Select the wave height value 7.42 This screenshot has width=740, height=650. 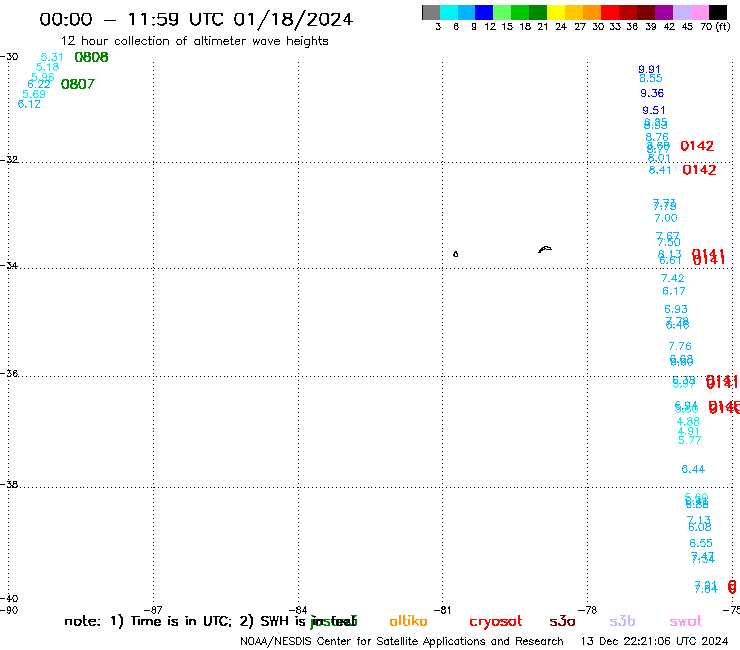673,278
